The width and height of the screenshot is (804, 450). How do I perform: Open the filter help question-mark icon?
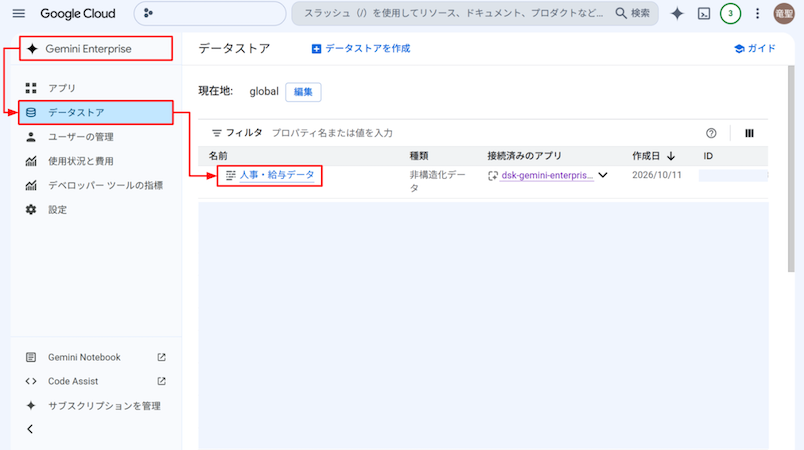pos(711,133)
